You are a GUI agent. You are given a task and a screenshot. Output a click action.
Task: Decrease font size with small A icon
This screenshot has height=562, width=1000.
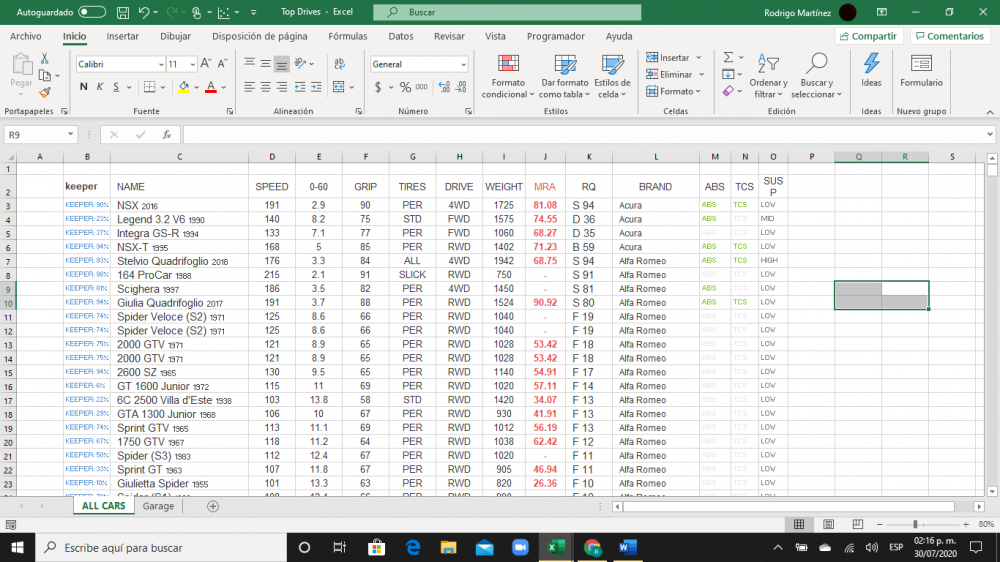point(222,64)
